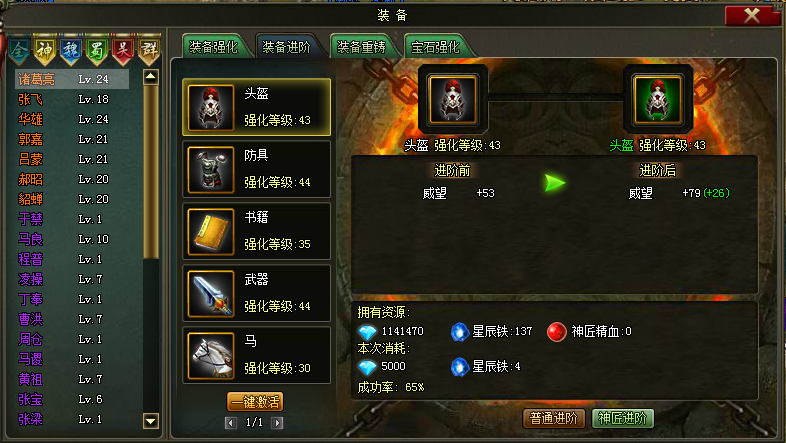Select the 防具 armor equipment icon

coord(211,169)
